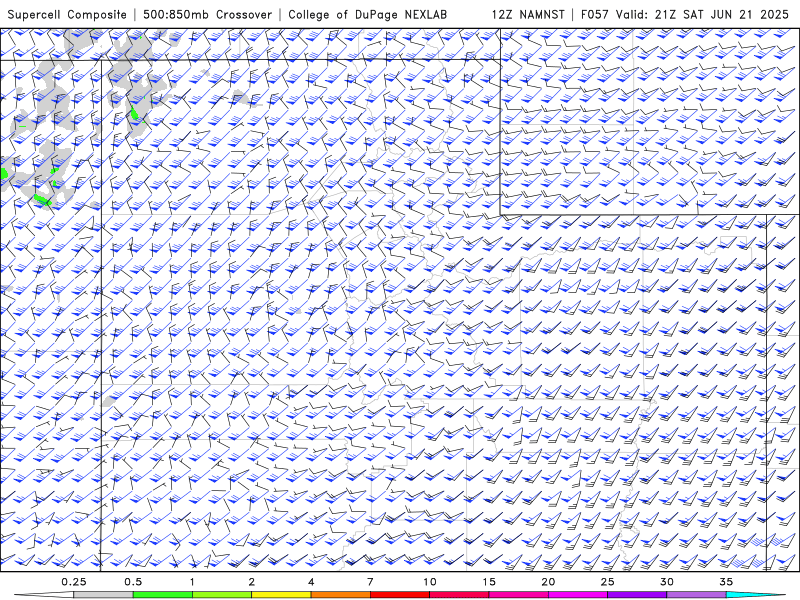Click the scale label 7 on the legend
800x600 pixels.
click(370, 582)
